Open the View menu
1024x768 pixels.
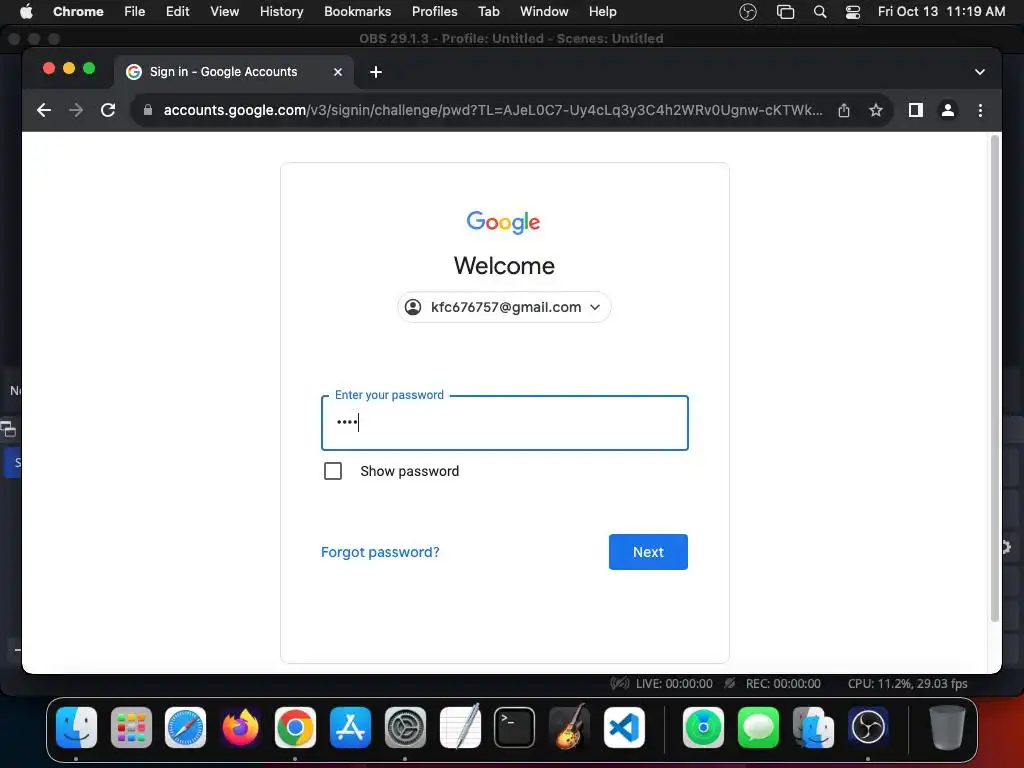coord(225,11)
